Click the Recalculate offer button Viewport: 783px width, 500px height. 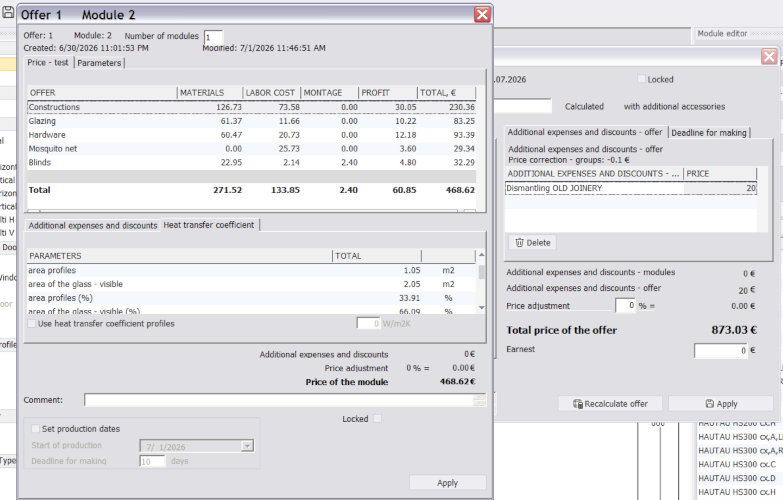[610, 404]
